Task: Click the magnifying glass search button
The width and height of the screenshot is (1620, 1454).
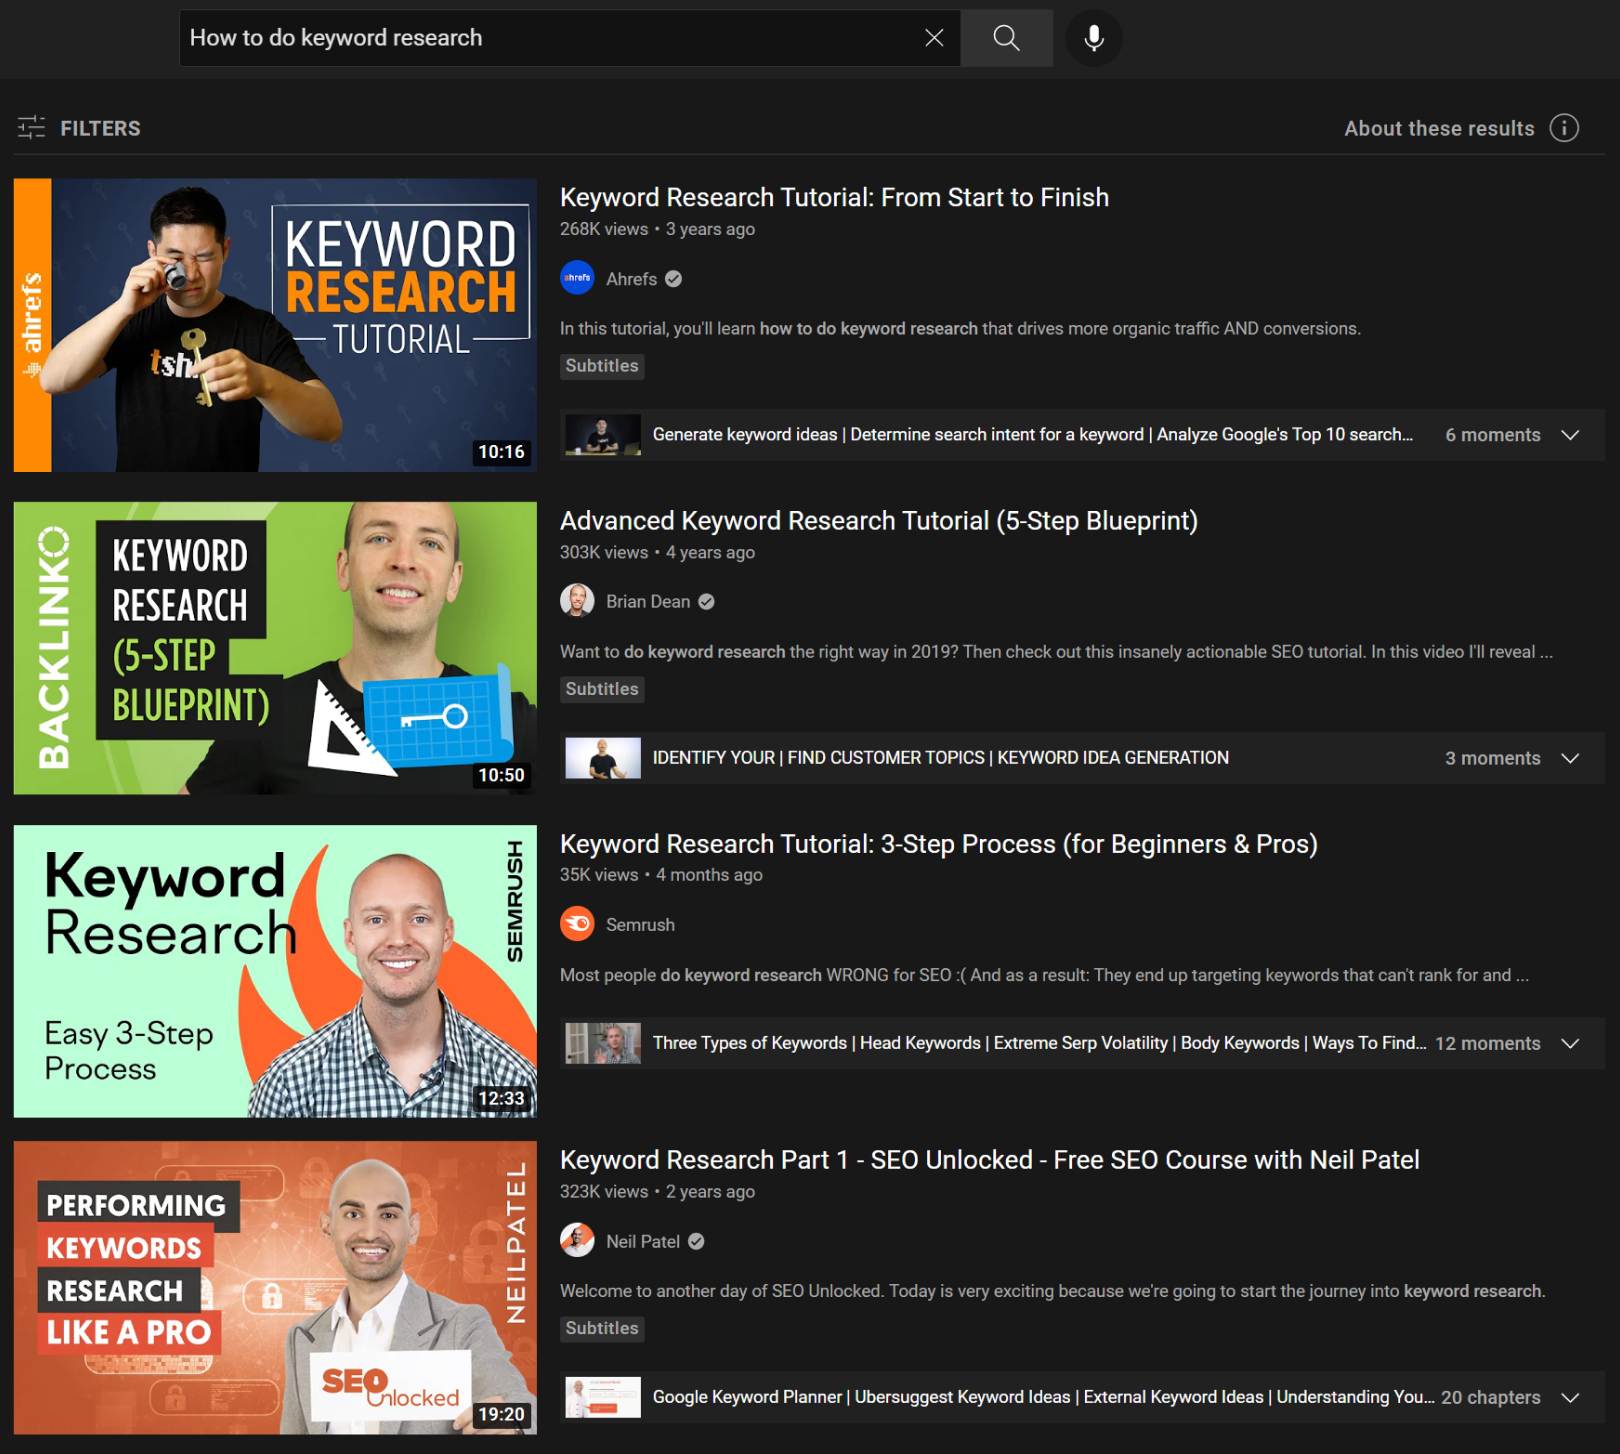Action: [1006, 38]
